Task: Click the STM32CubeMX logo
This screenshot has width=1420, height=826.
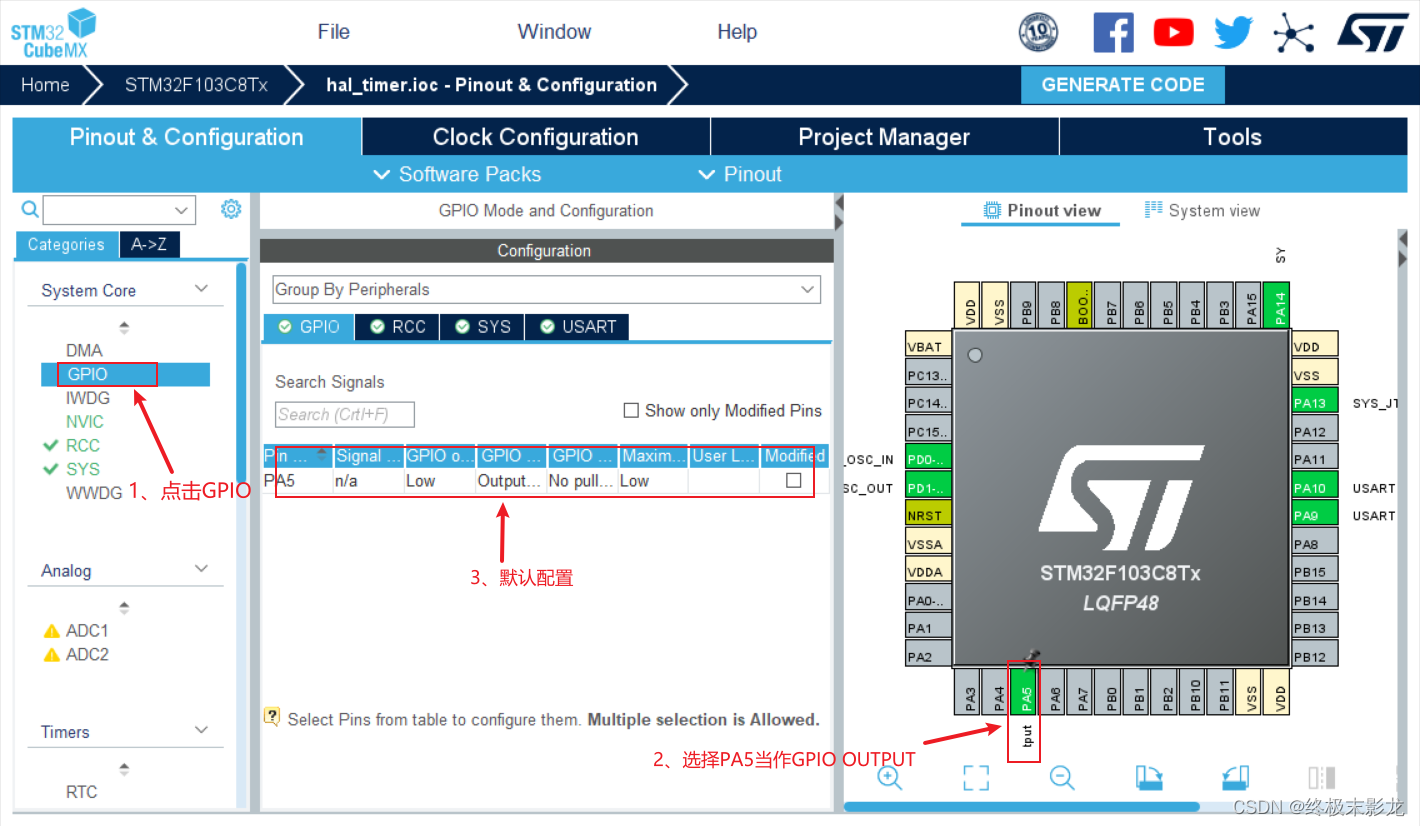Action: pyautogui.click(x=54, y=34)
